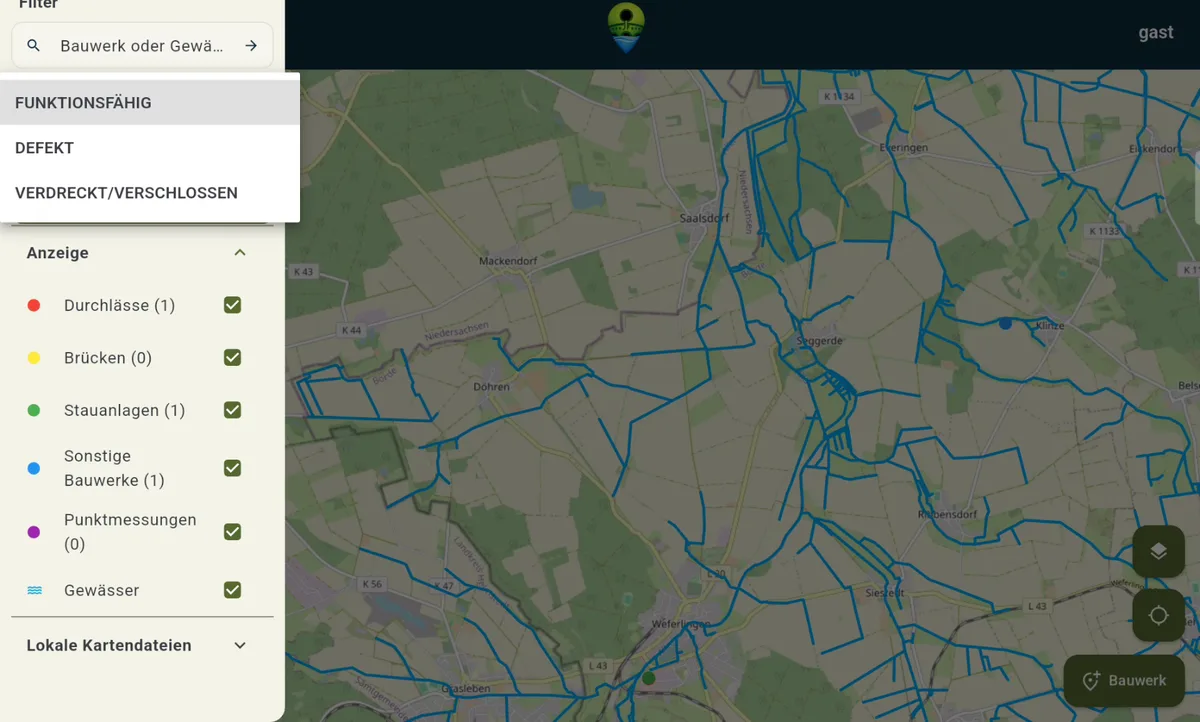Click the gast user label
1200x722 pixels.
click(x=1156, y=32)
